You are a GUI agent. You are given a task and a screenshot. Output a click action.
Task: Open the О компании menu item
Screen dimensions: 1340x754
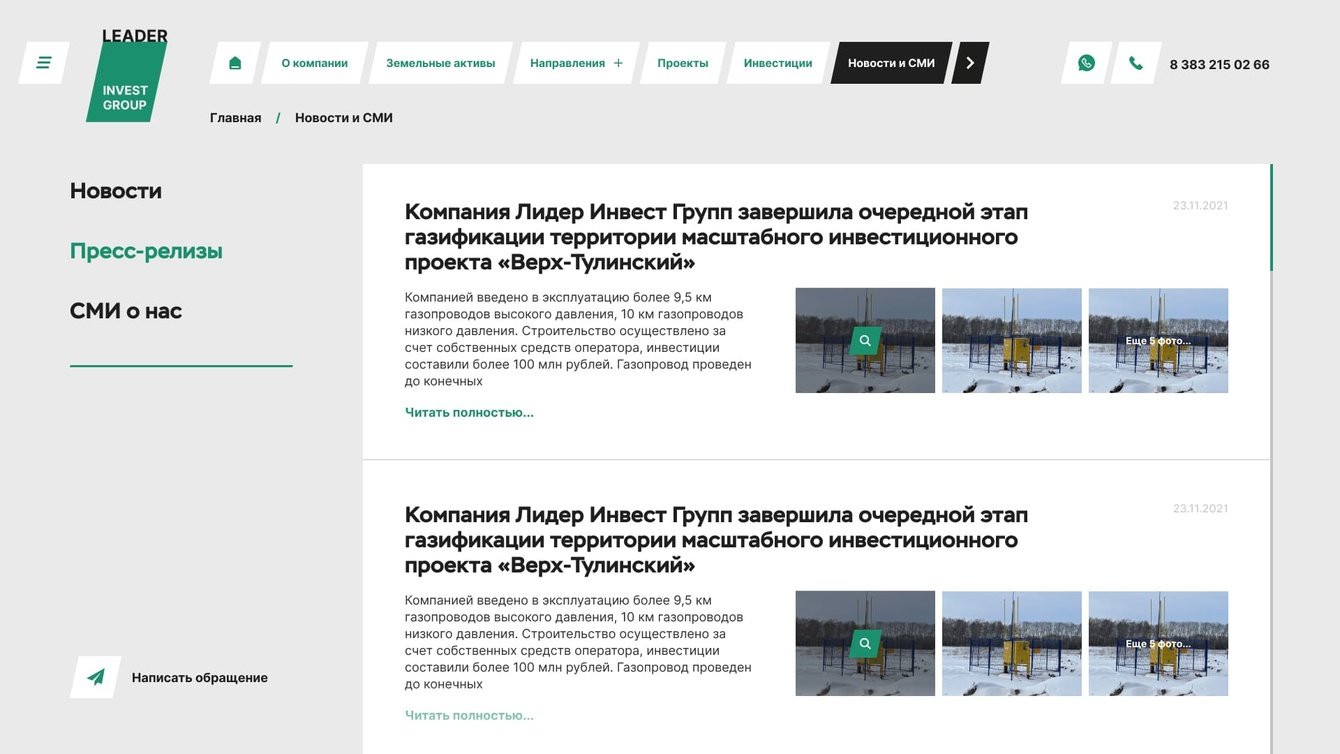pyautogui.click(x=315, y=63)
